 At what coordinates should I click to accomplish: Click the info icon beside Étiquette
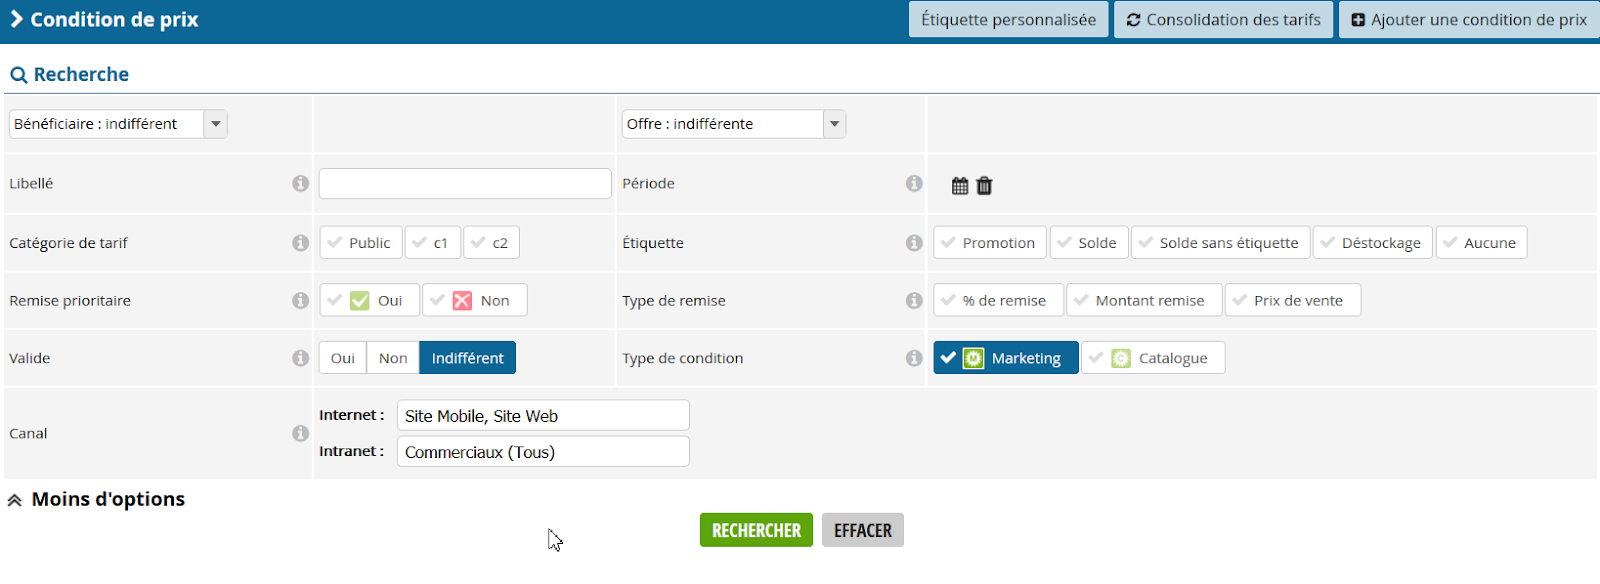[x=914, y=243]
